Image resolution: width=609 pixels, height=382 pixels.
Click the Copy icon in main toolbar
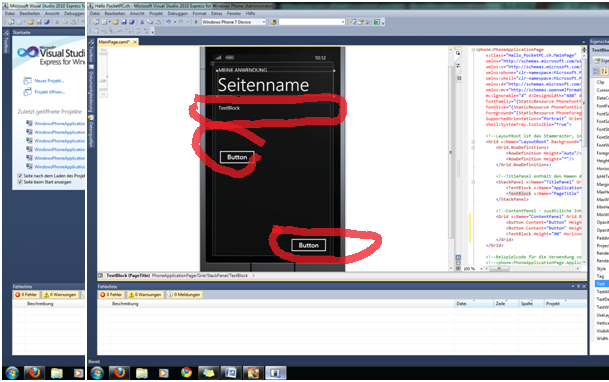(150, 22)
